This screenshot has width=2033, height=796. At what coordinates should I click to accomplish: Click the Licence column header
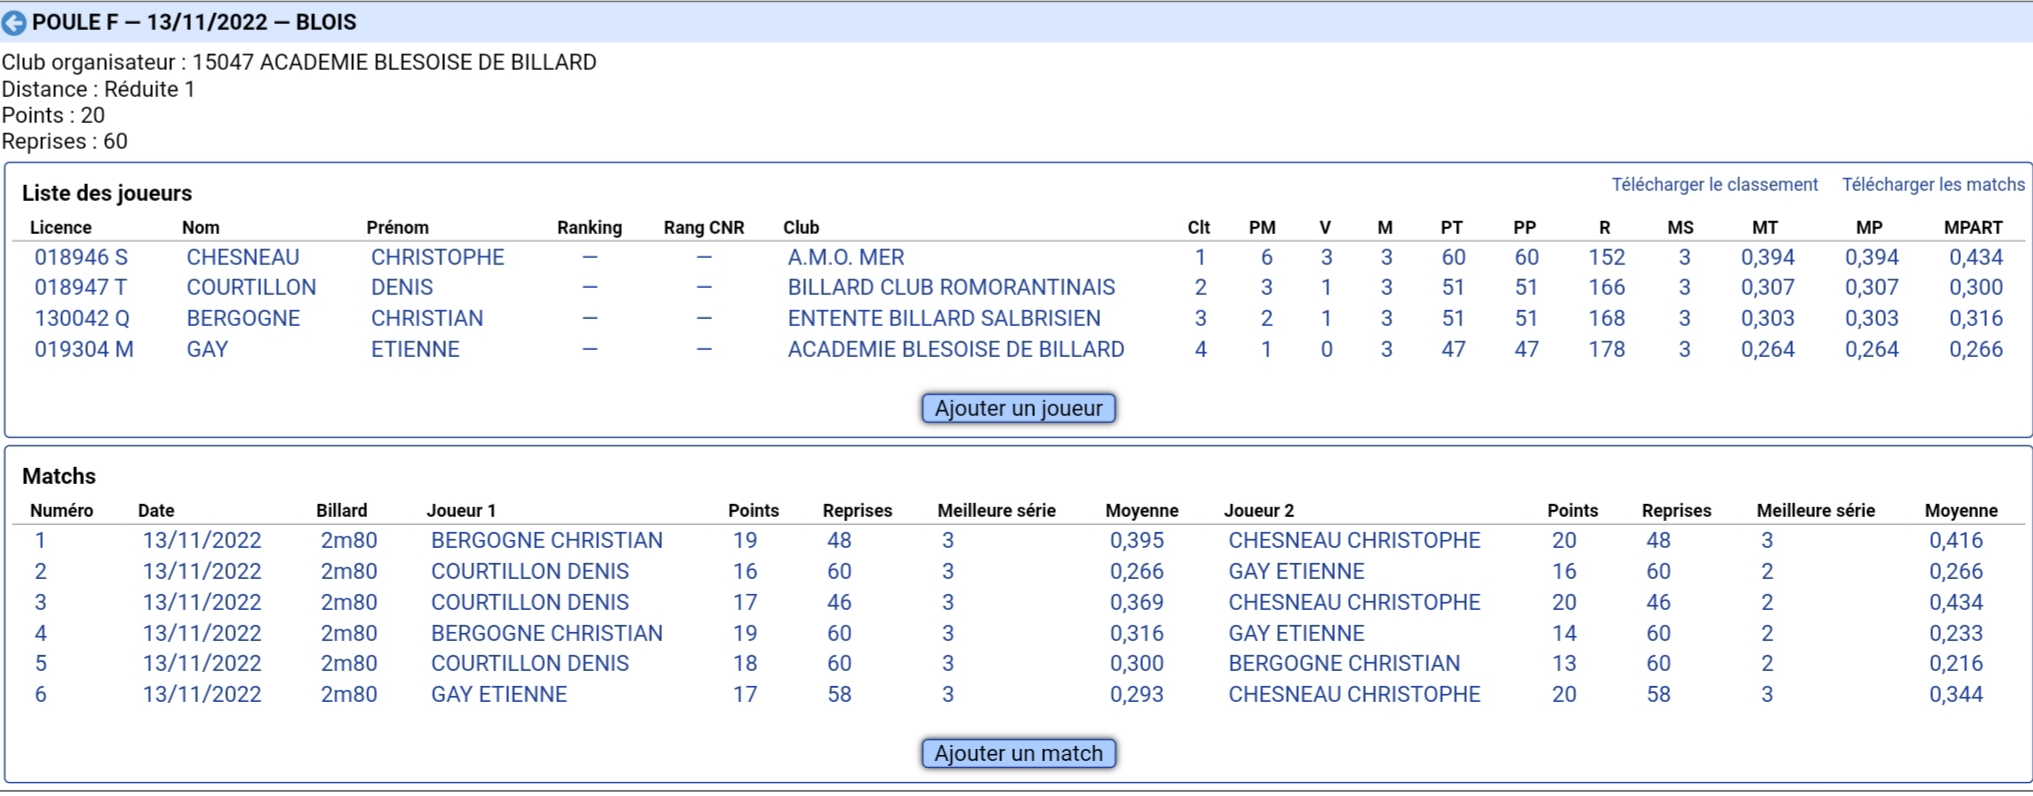[60, 227]
